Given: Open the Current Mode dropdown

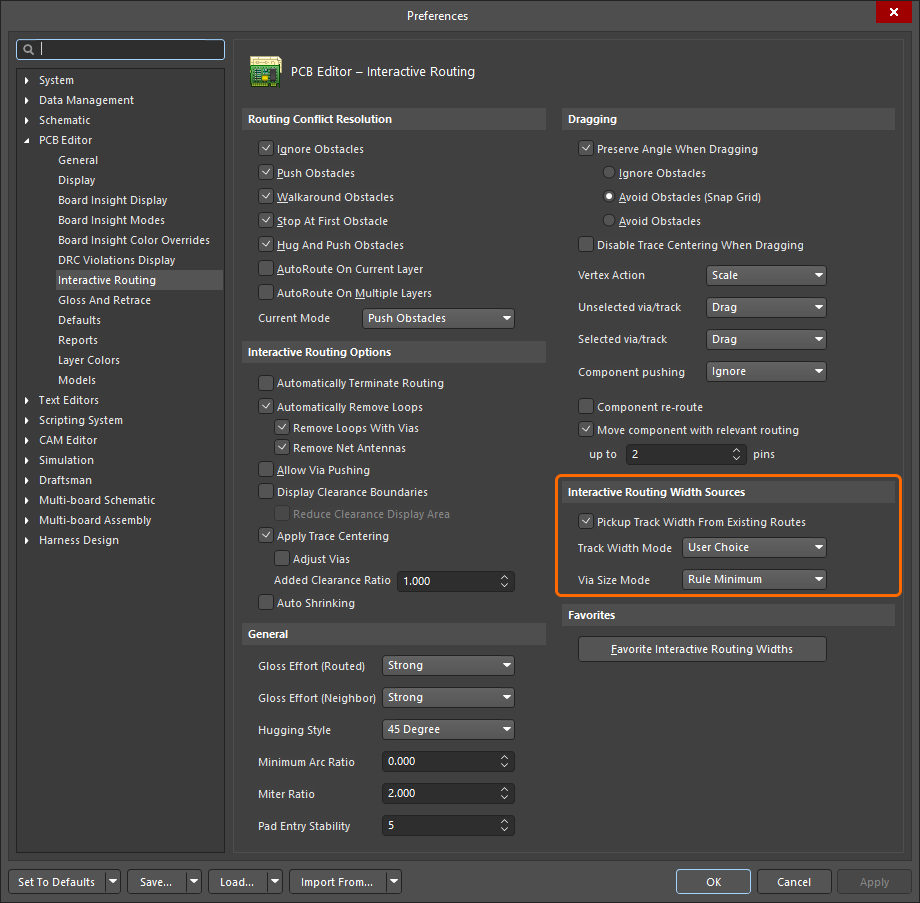Looking at the screenshot, I should point(438,318).
